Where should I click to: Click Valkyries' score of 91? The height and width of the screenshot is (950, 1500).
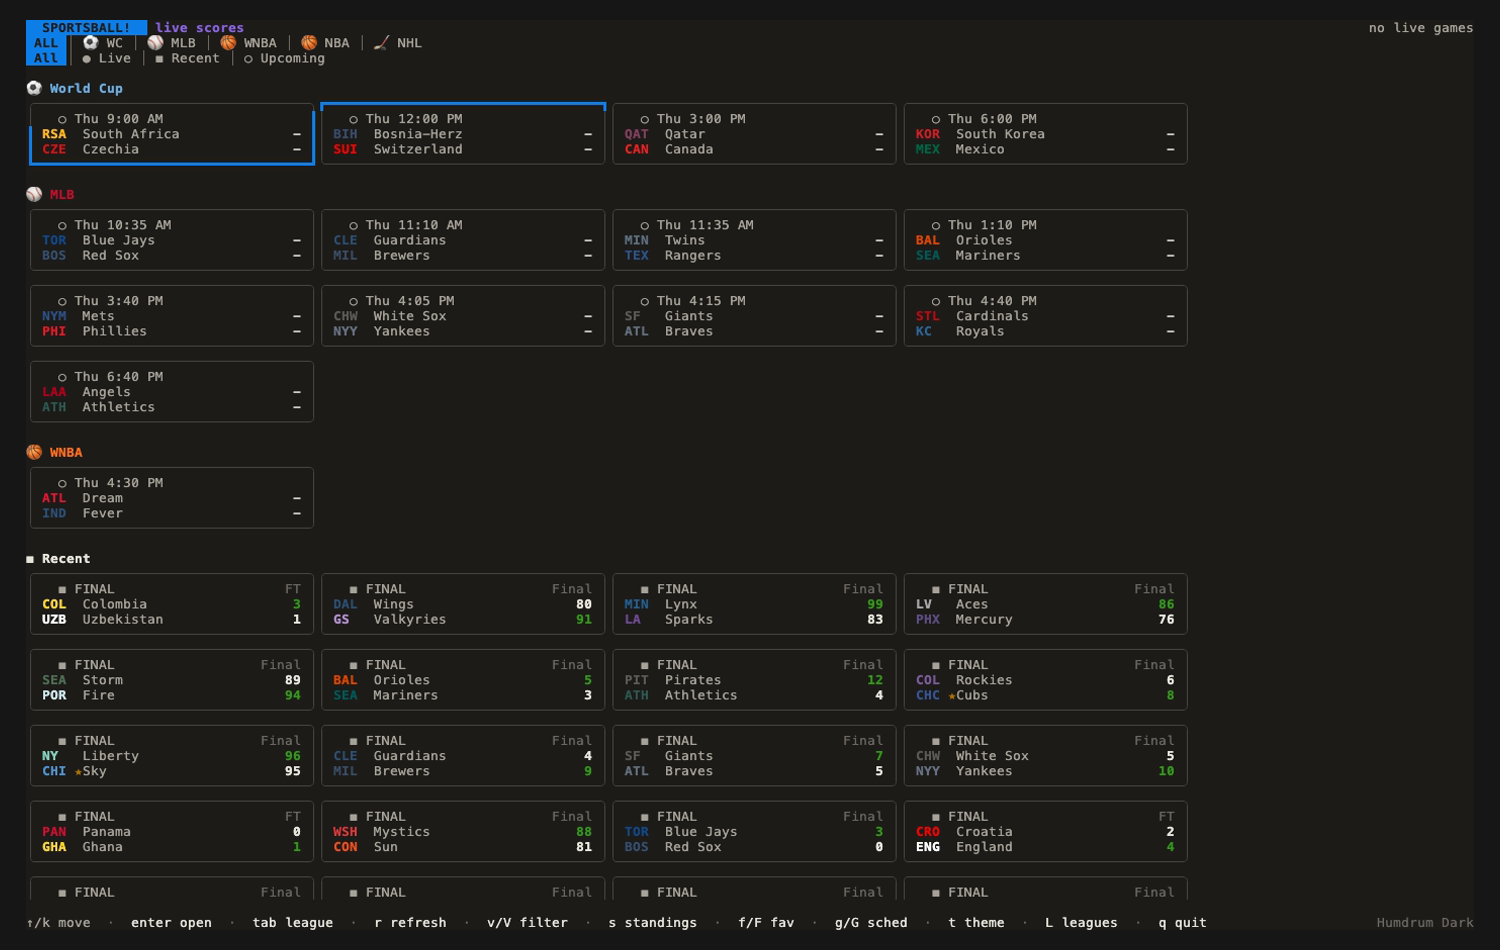pyautogui.click(x=584, y=620)
